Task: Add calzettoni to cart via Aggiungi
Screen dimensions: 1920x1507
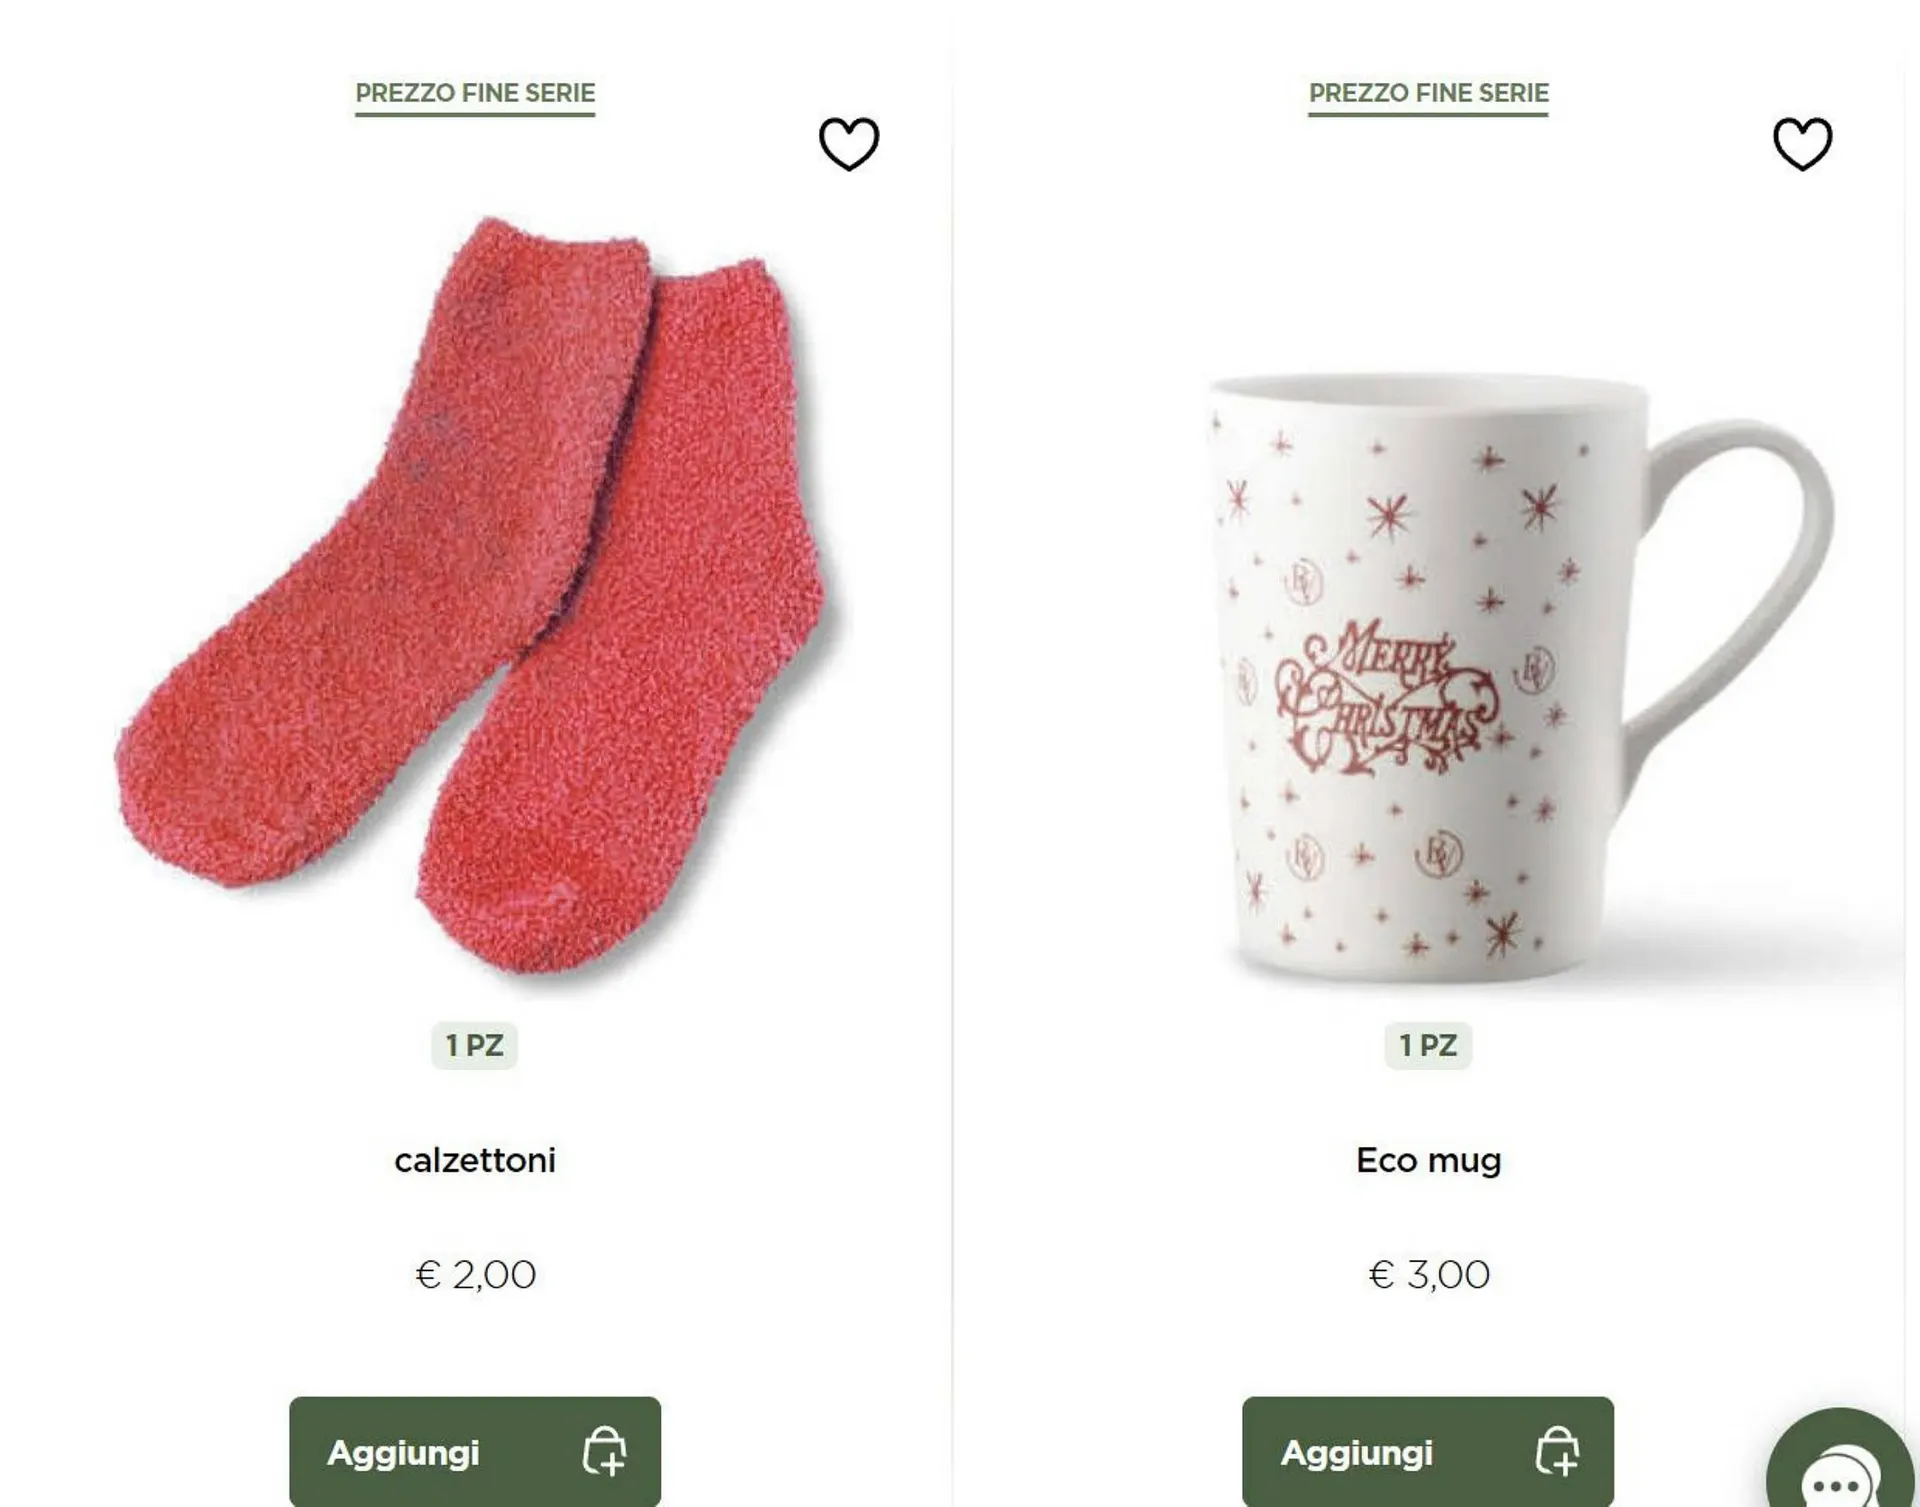Action: pyautogui.click(x=475, y=1451)
